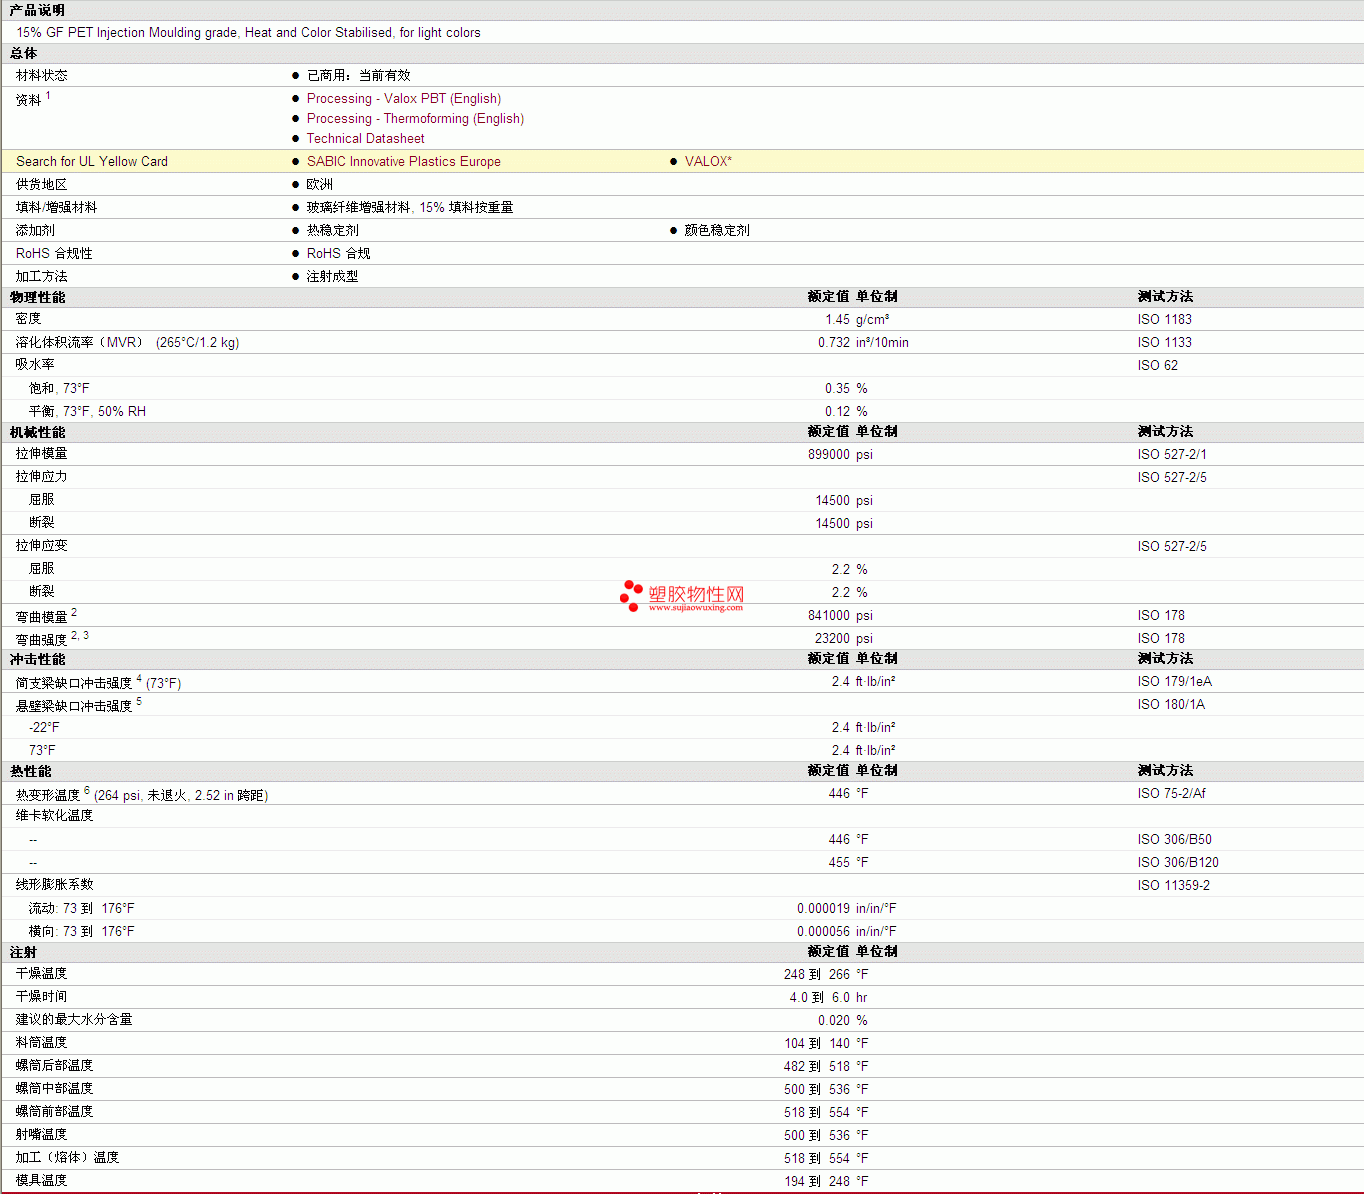1364x1194 pixels.
Task: Click footnote 2 beside 弯曲模量
Action: click(x=74, y=612)
